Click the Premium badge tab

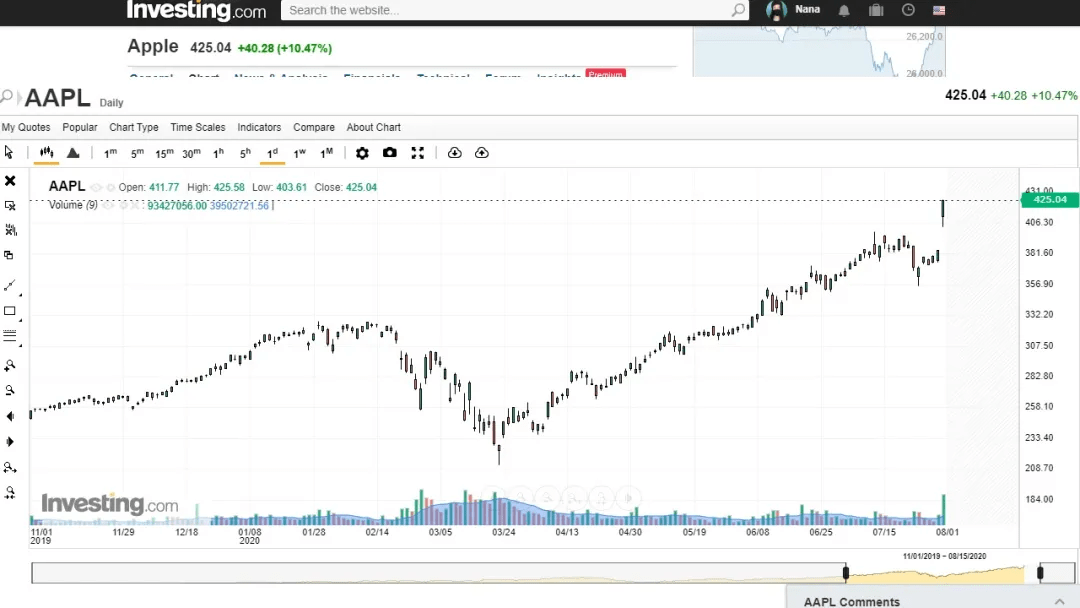click(605, 73)
